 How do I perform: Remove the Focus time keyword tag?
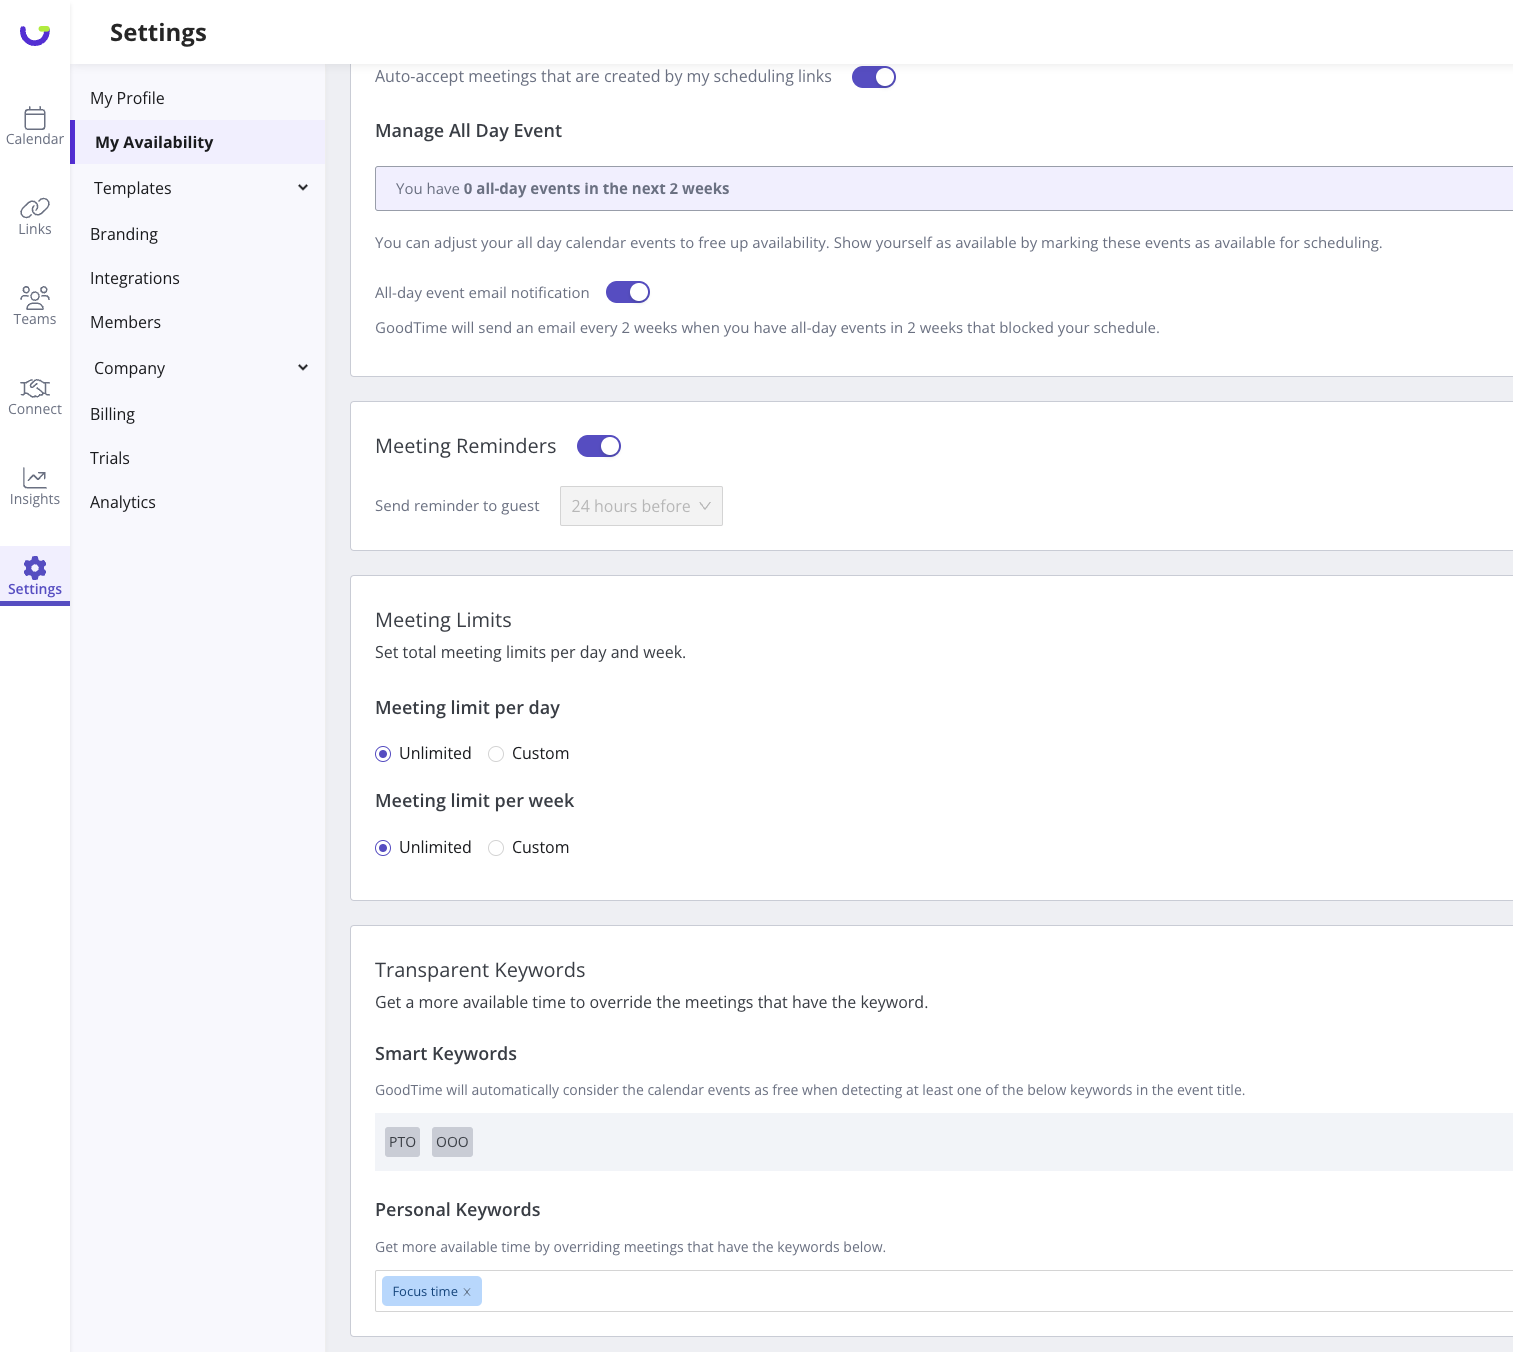(x=467, y=1292)
